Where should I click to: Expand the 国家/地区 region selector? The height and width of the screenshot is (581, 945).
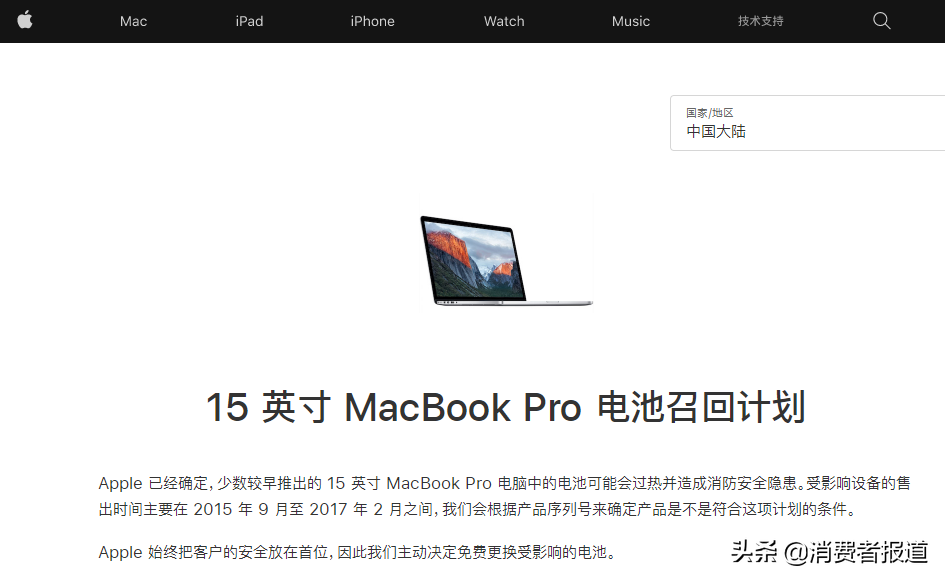[x=808, y=123]
